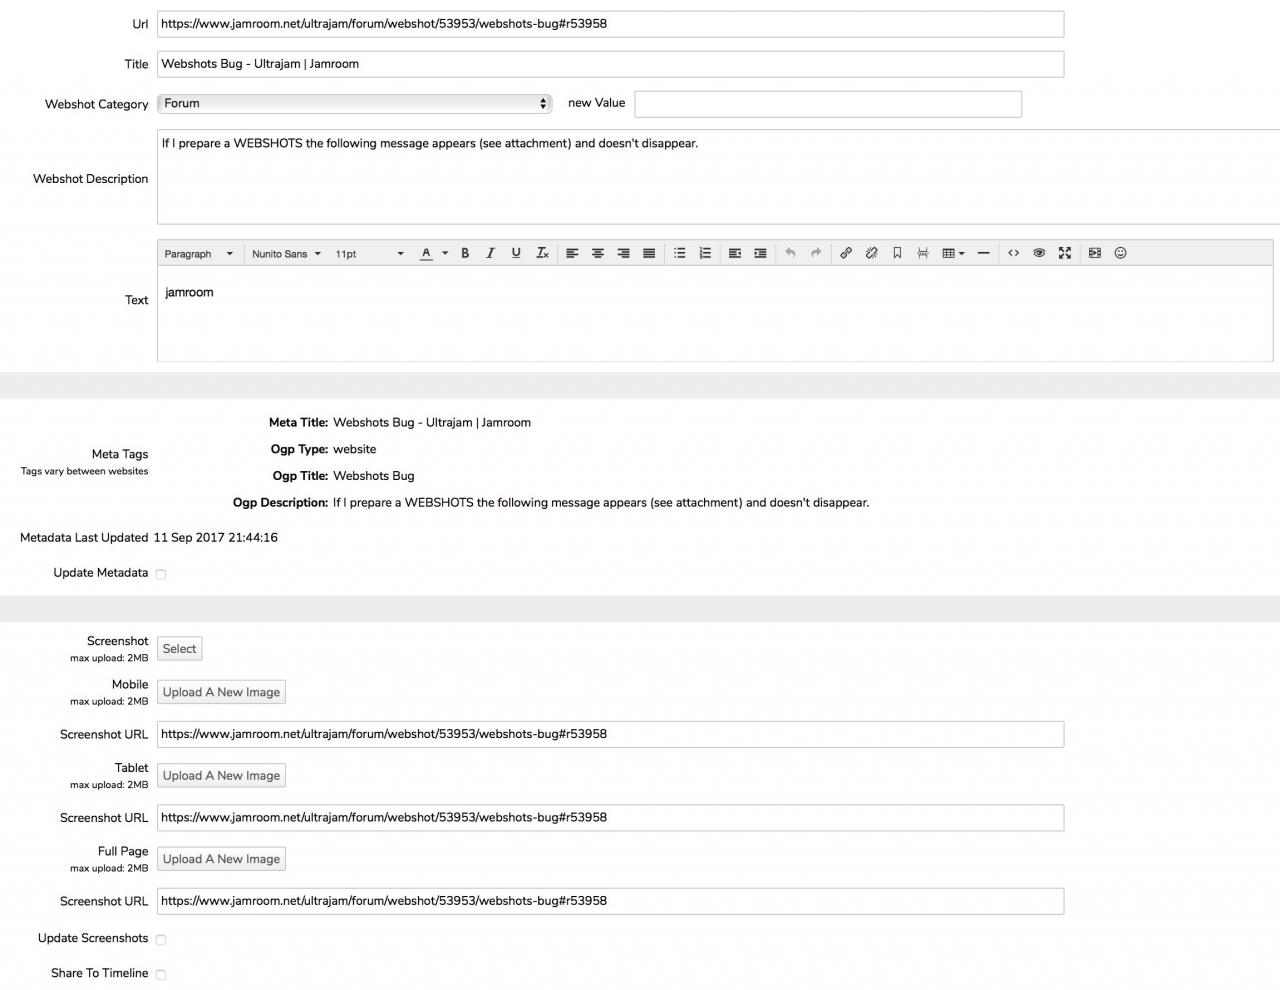Align text left in editor toolbar

[x=572, y=253]
